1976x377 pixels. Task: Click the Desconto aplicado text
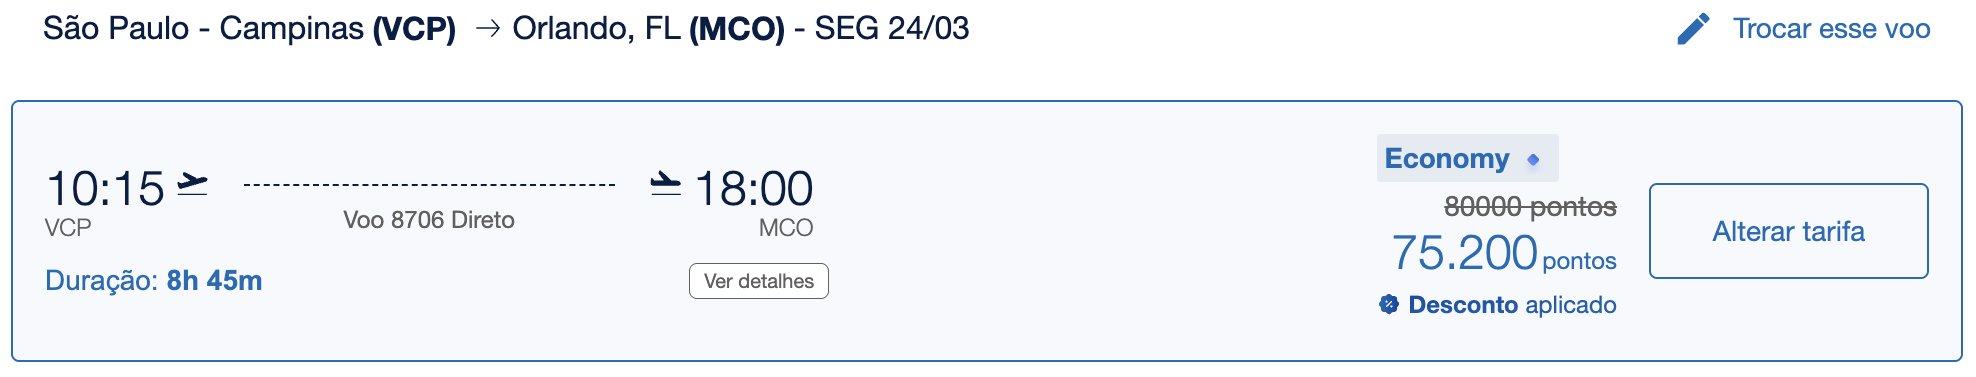(1512, 305)
